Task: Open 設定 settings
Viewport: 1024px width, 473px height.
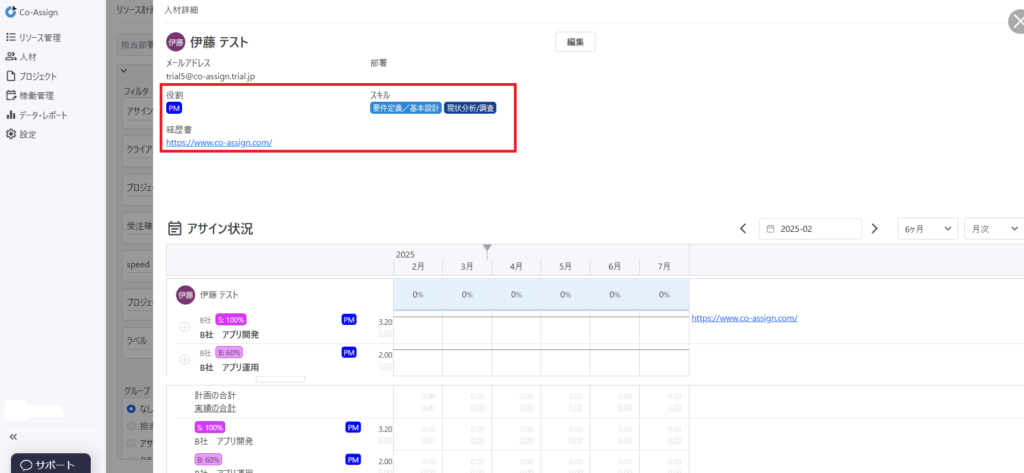Action: [x=21, y=135]
